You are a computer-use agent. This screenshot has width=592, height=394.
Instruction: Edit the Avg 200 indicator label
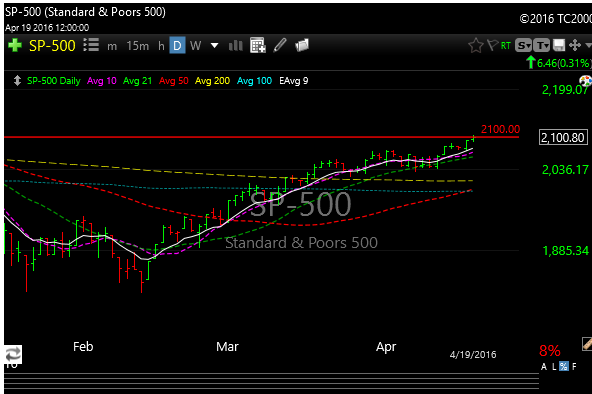[212, 81]
